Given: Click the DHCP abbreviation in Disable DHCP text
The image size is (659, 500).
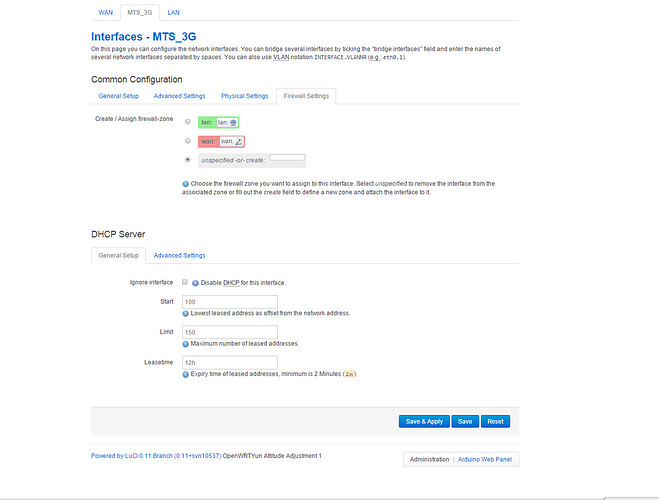Looking at the screenshot, I should [x=231, y=283].
